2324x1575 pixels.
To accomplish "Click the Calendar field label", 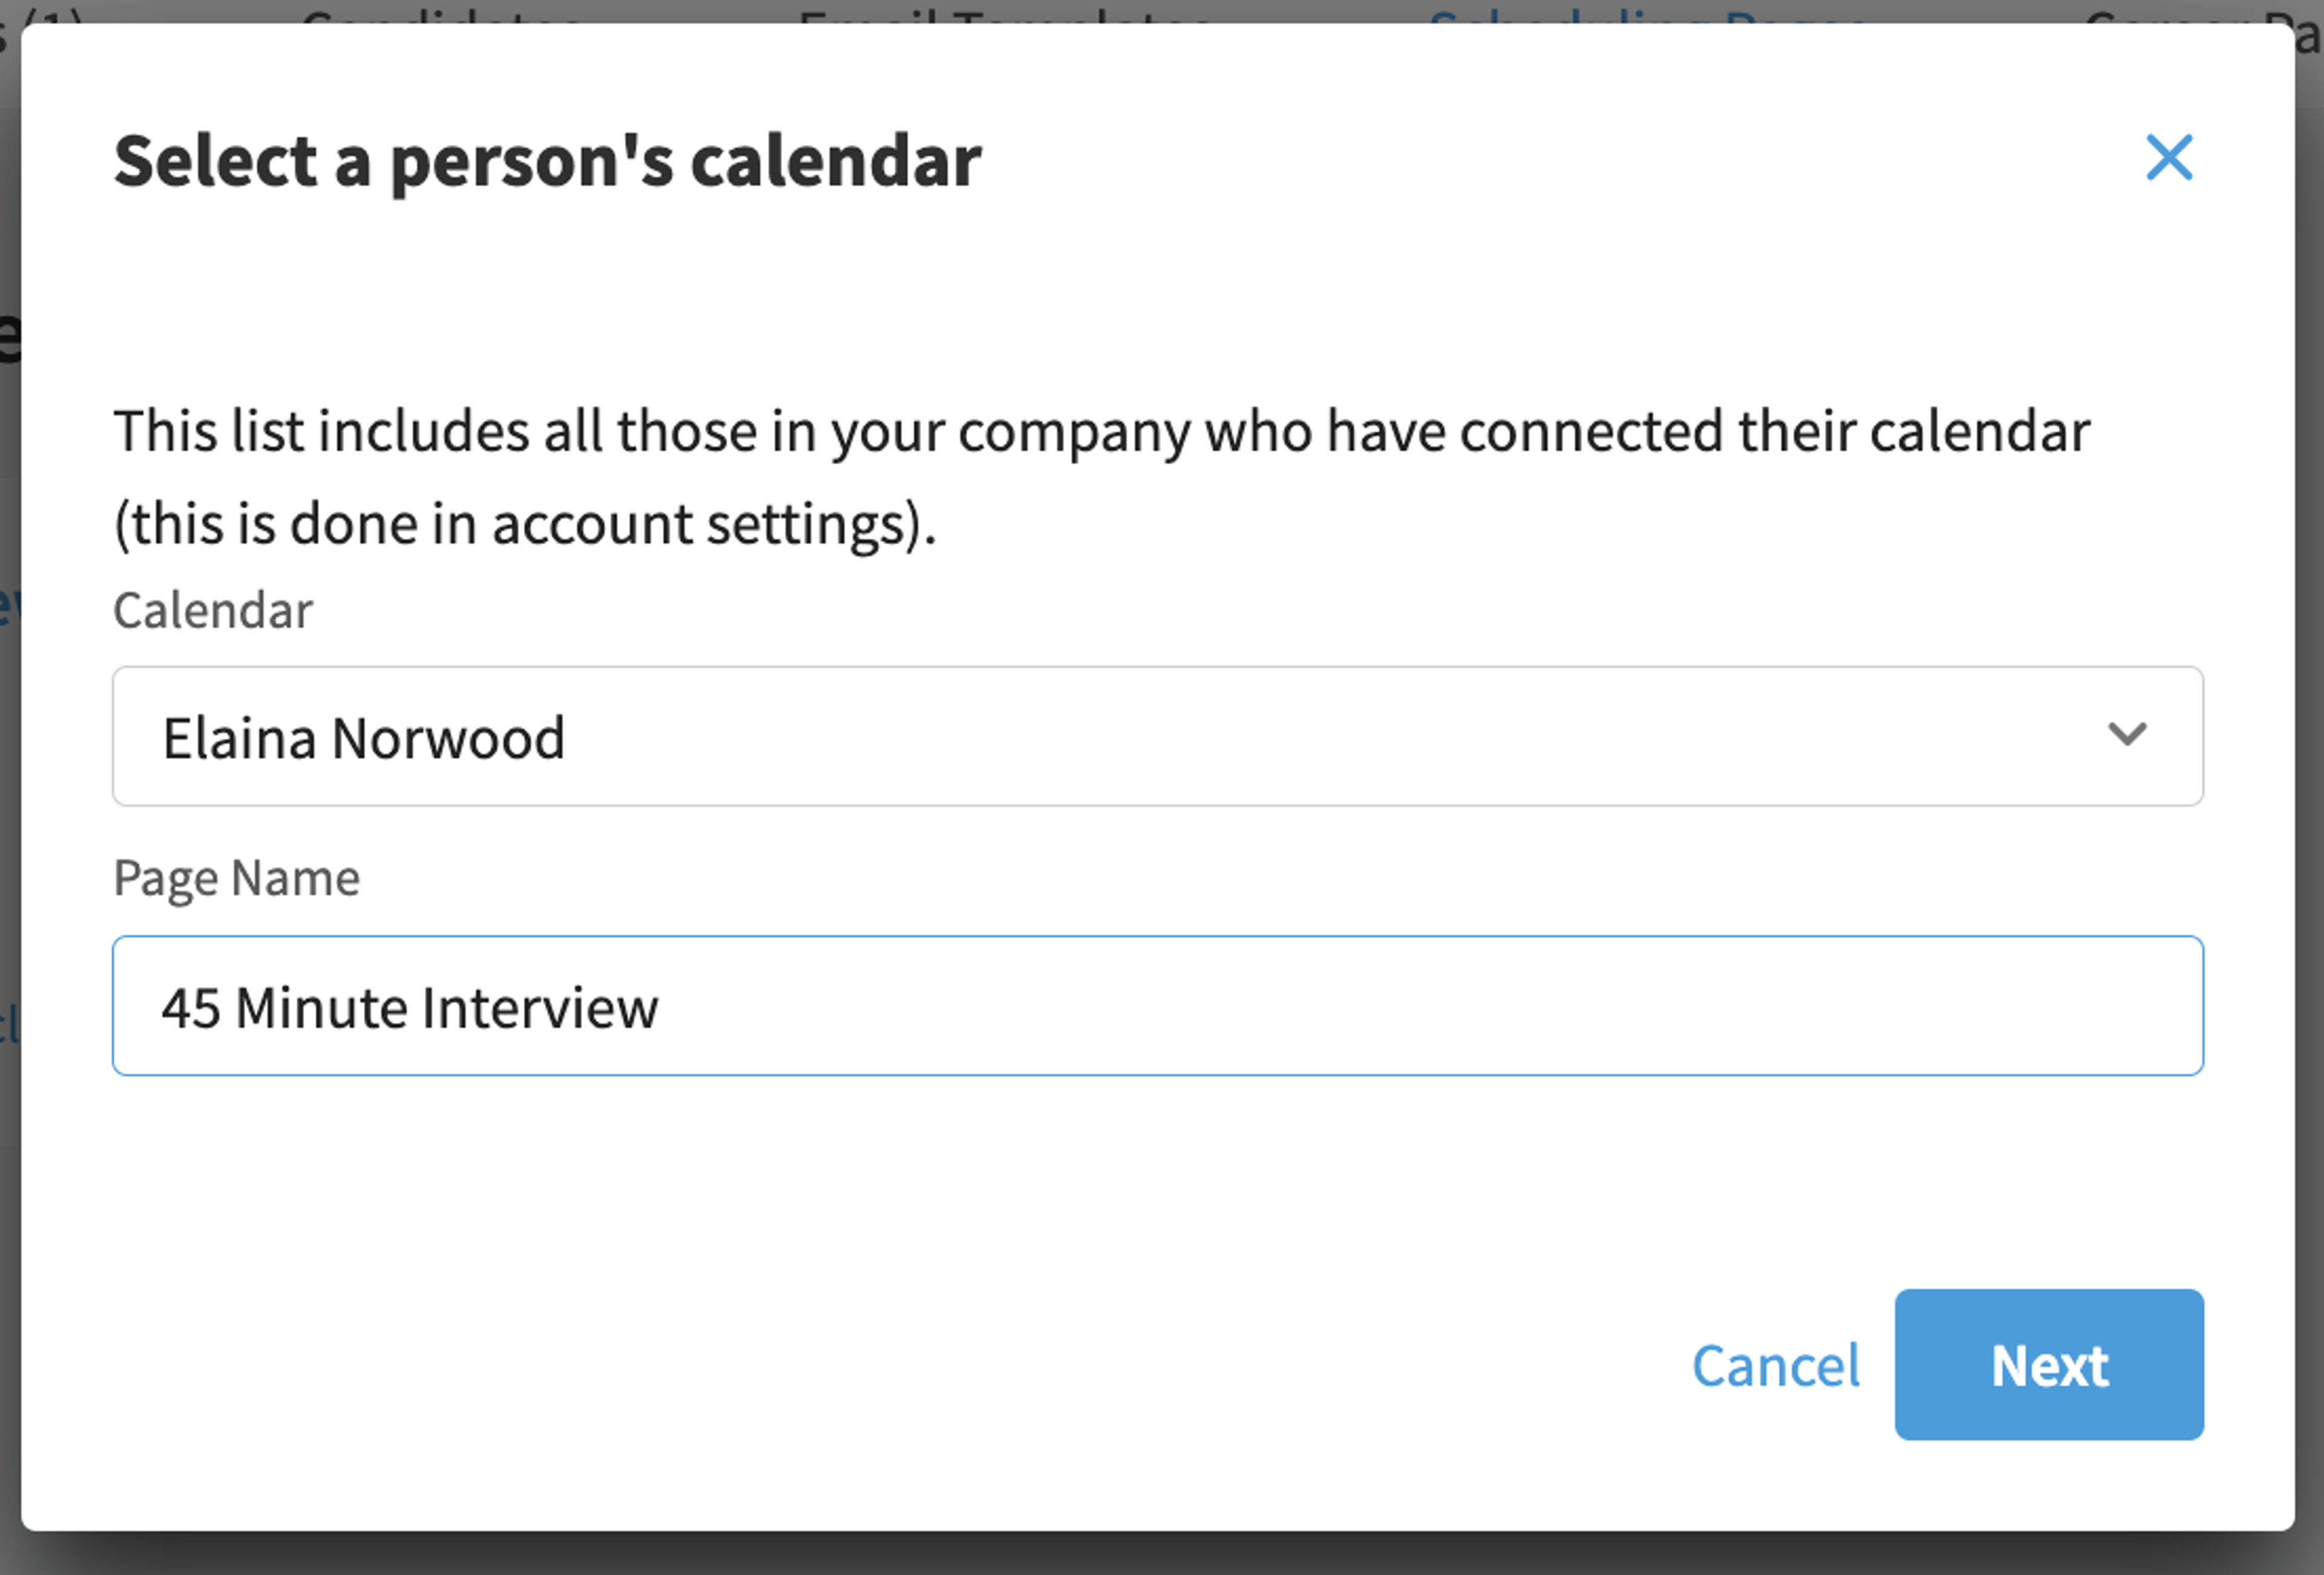I will [x=213, y=610].
